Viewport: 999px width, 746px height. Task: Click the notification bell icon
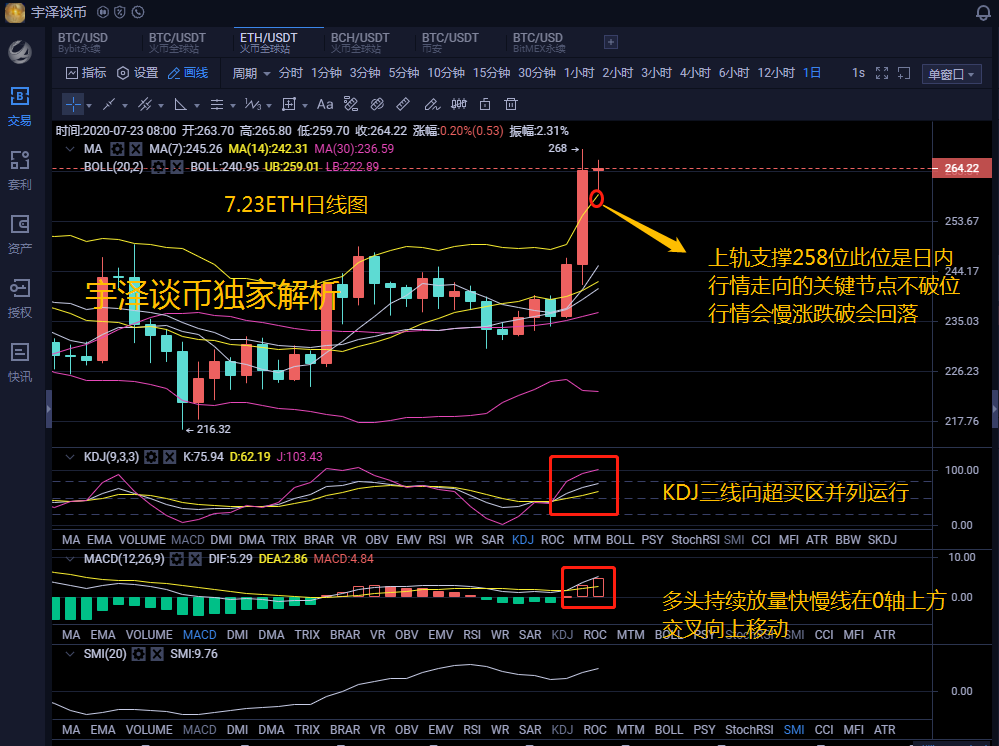(x=982, y=11)
